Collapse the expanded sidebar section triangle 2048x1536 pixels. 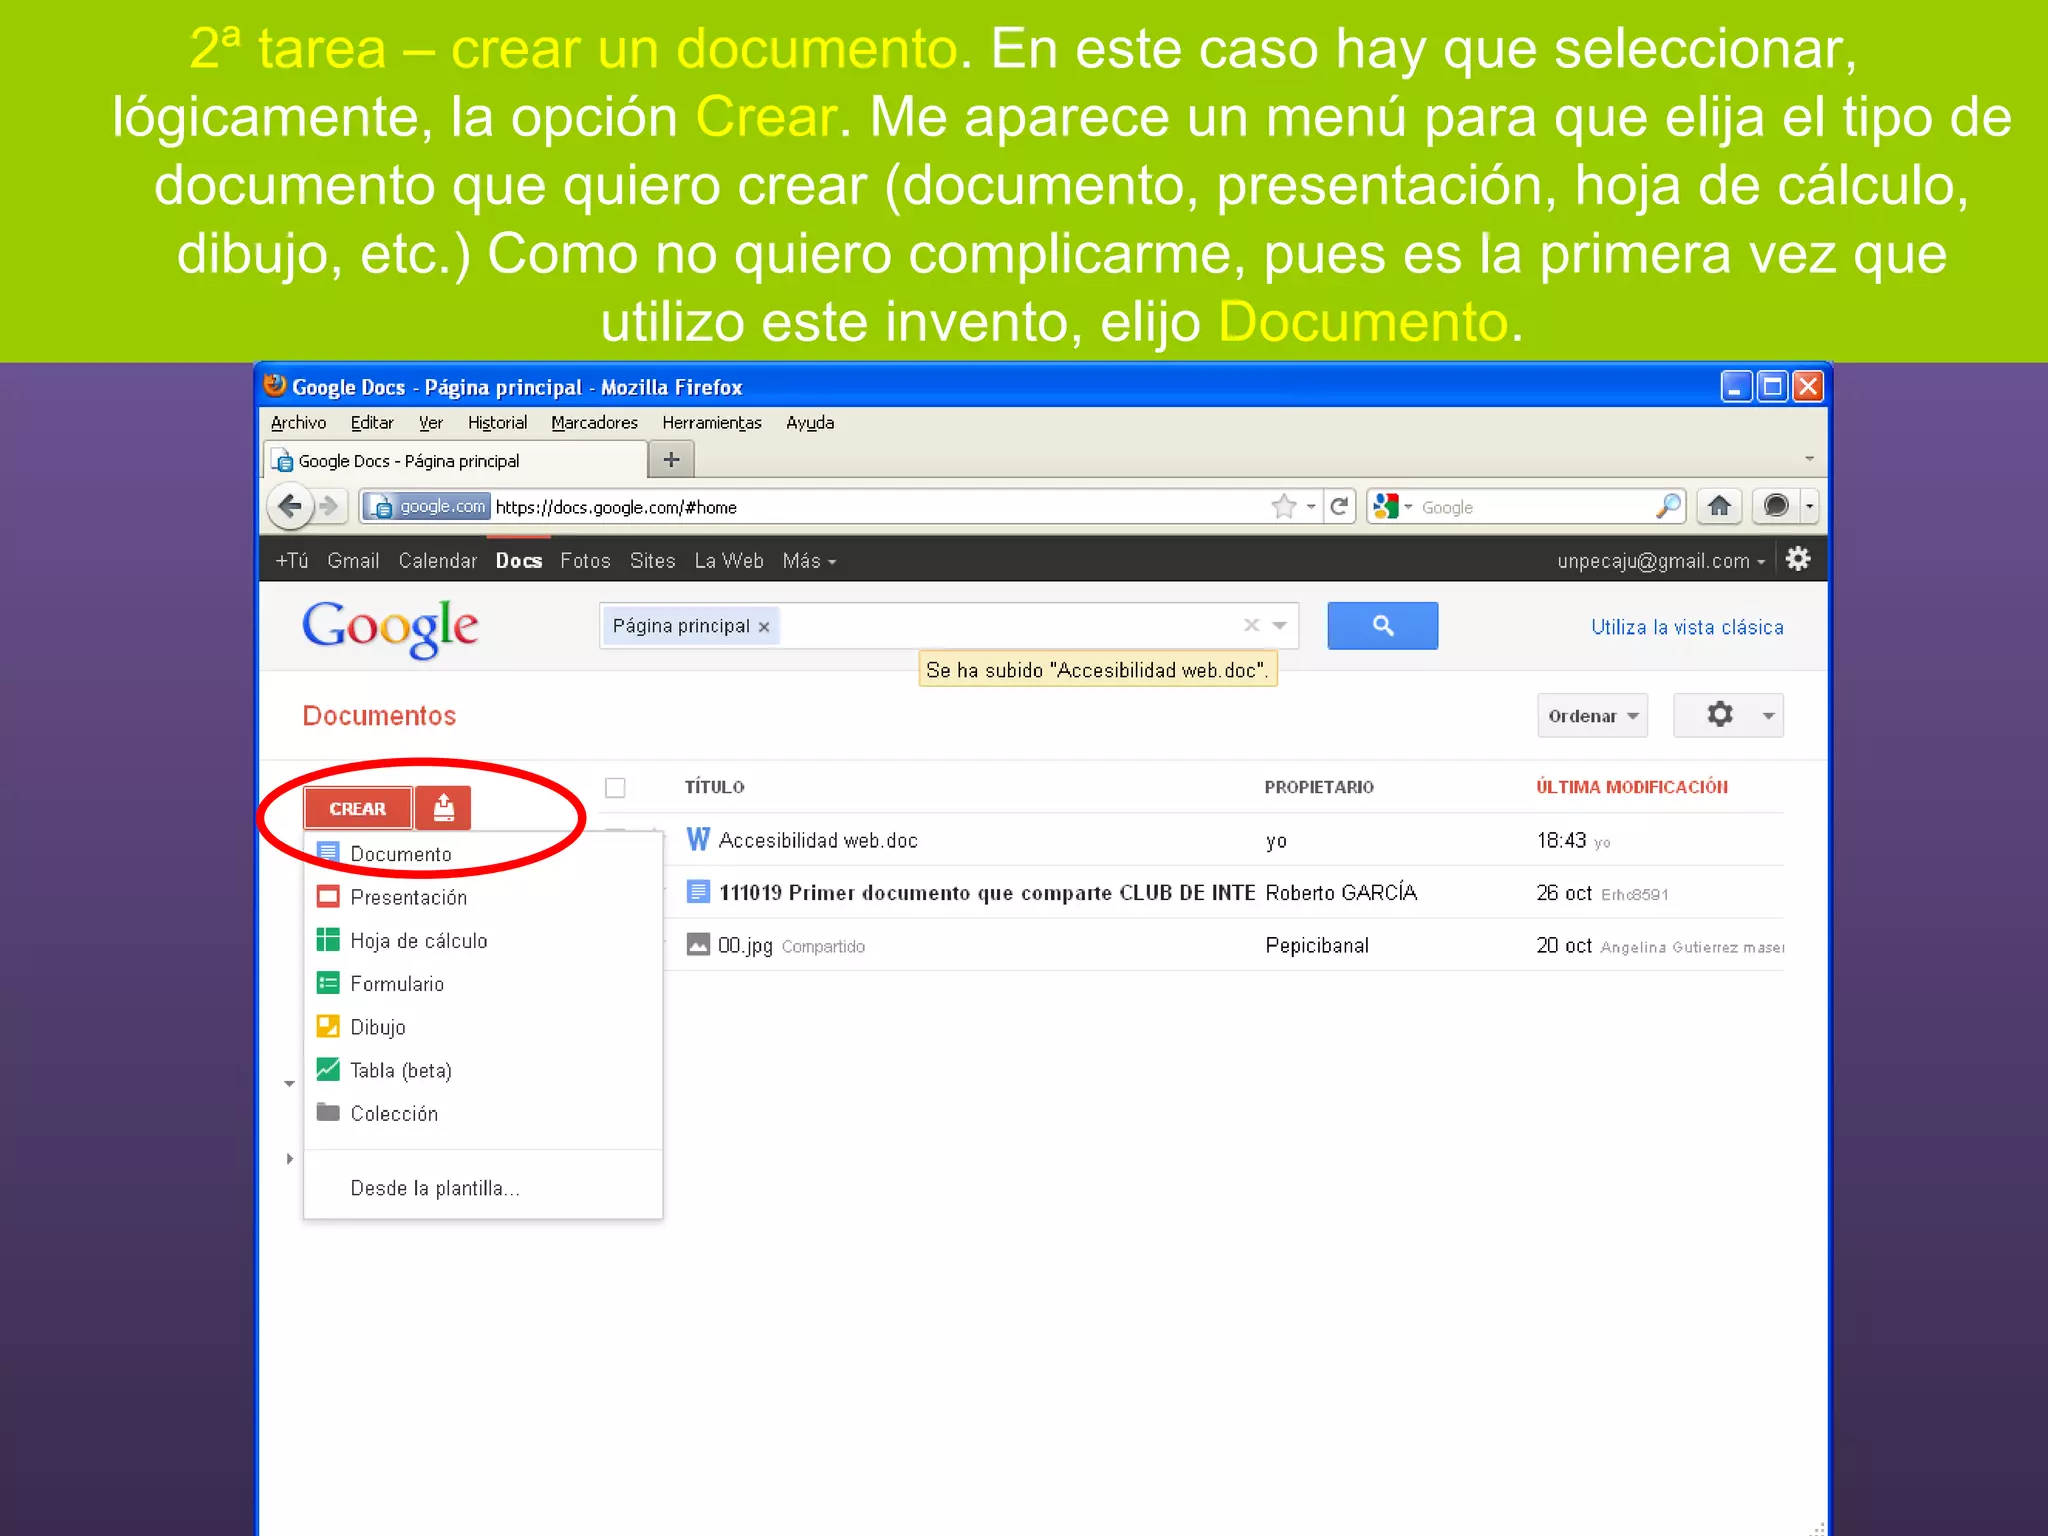tap(289, 1084)
